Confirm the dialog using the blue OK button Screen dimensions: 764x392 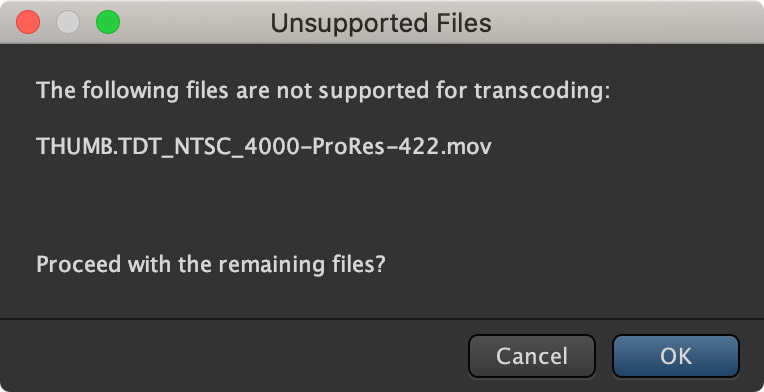coord(676,356)
